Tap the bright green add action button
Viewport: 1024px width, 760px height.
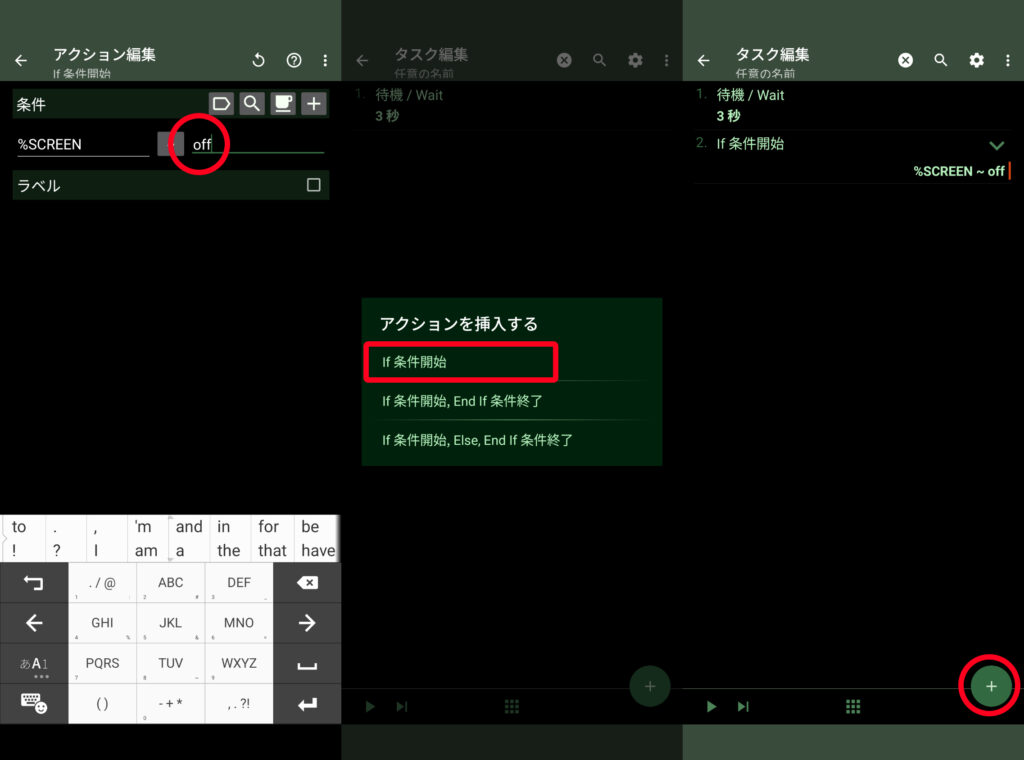(x=991, y=686)
